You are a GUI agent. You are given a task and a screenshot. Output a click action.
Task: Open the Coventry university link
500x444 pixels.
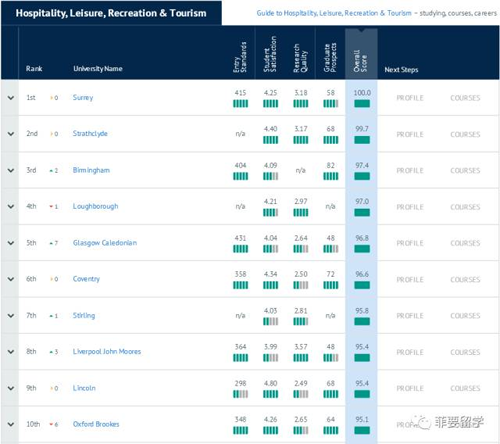(x=86, y=279)
